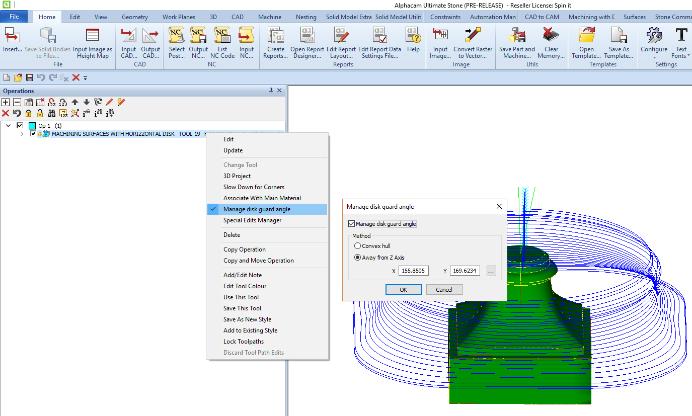692x416 pixels.
Task: Click the Select Post icon
Action: click(177, 43)
